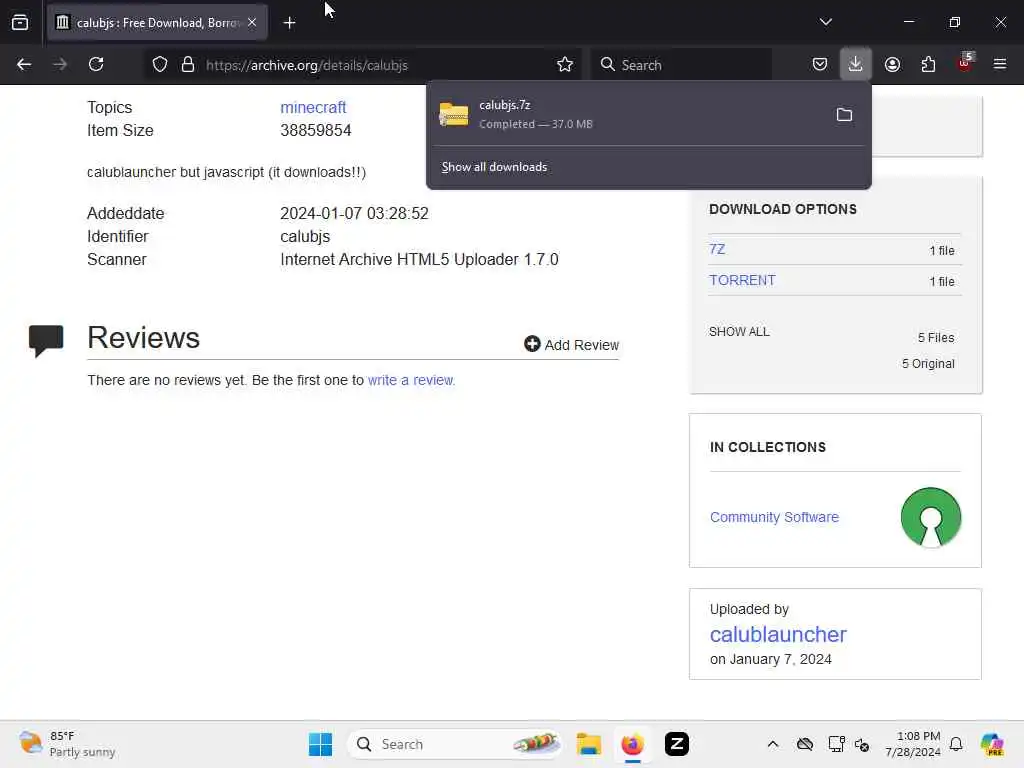Click the uBlock Origin extension icon
This screenshot has width=1024, height=768.
965,63
